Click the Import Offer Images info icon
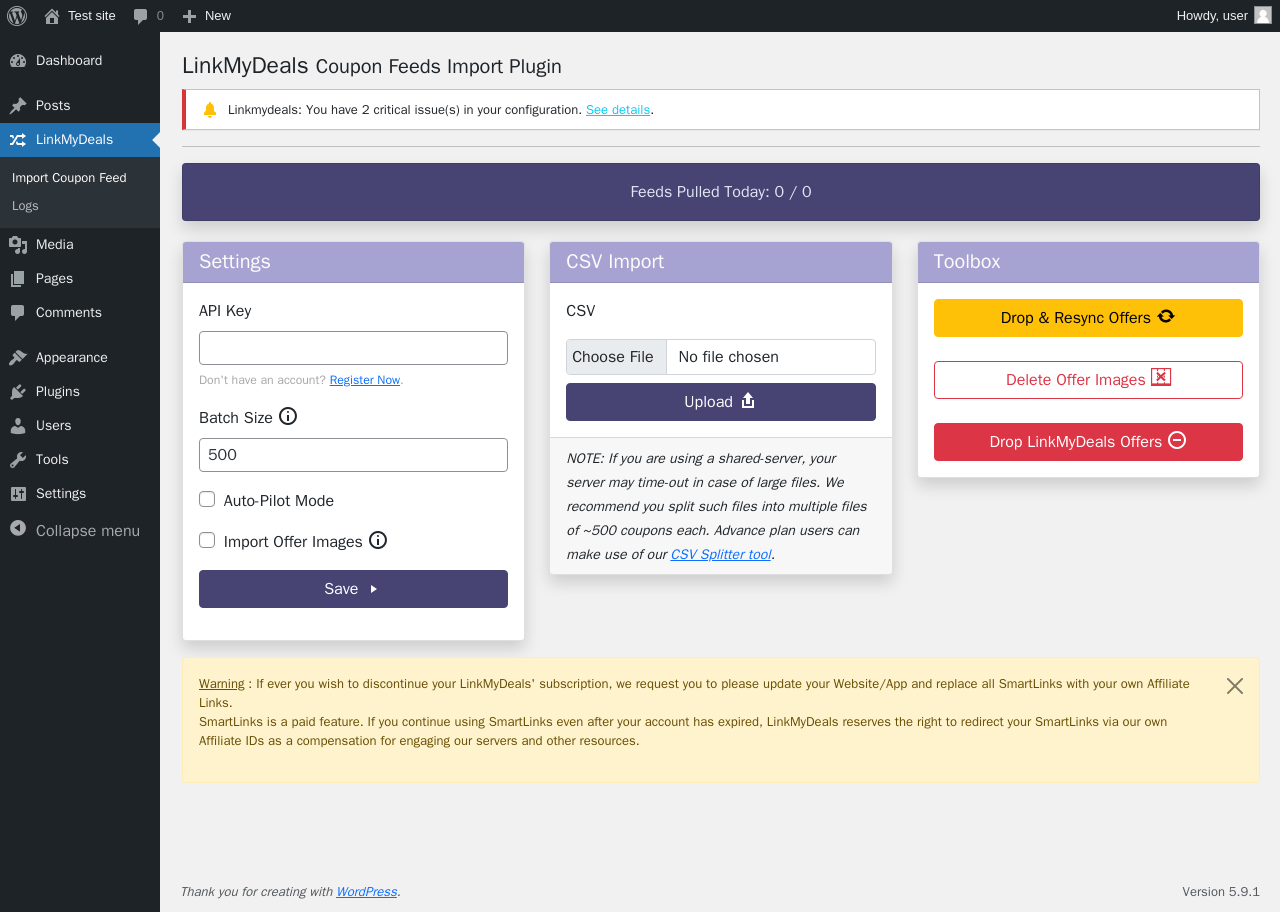The height and width of the screenshot is (912, 1280). (378, 540)
